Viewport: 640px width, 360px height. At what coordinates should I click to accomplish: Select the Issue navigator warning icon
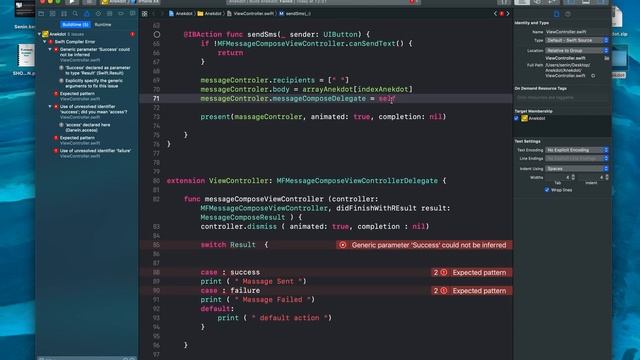pos(87,13)
